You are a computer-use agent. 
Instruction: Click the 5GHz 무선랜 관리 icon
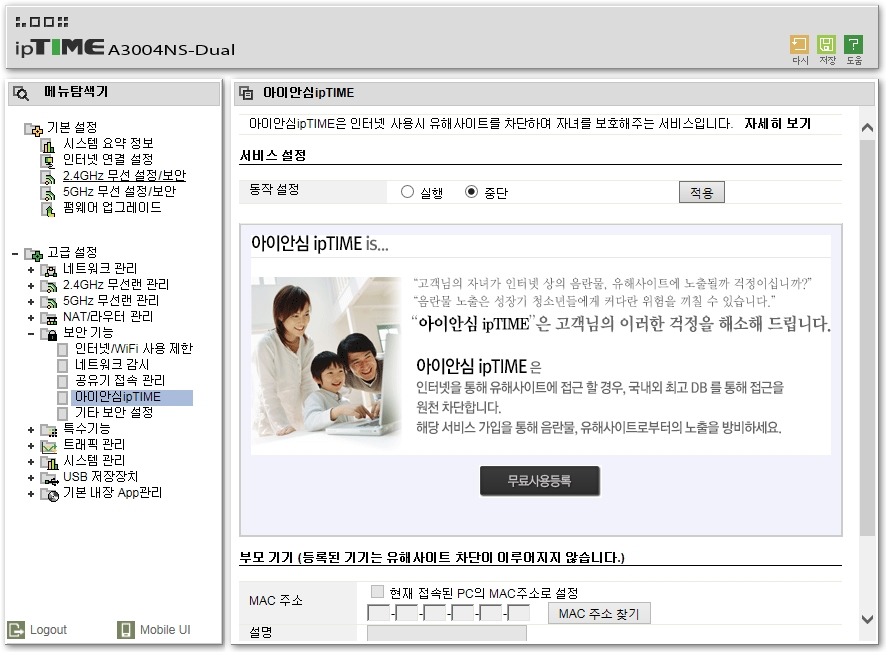49,301
